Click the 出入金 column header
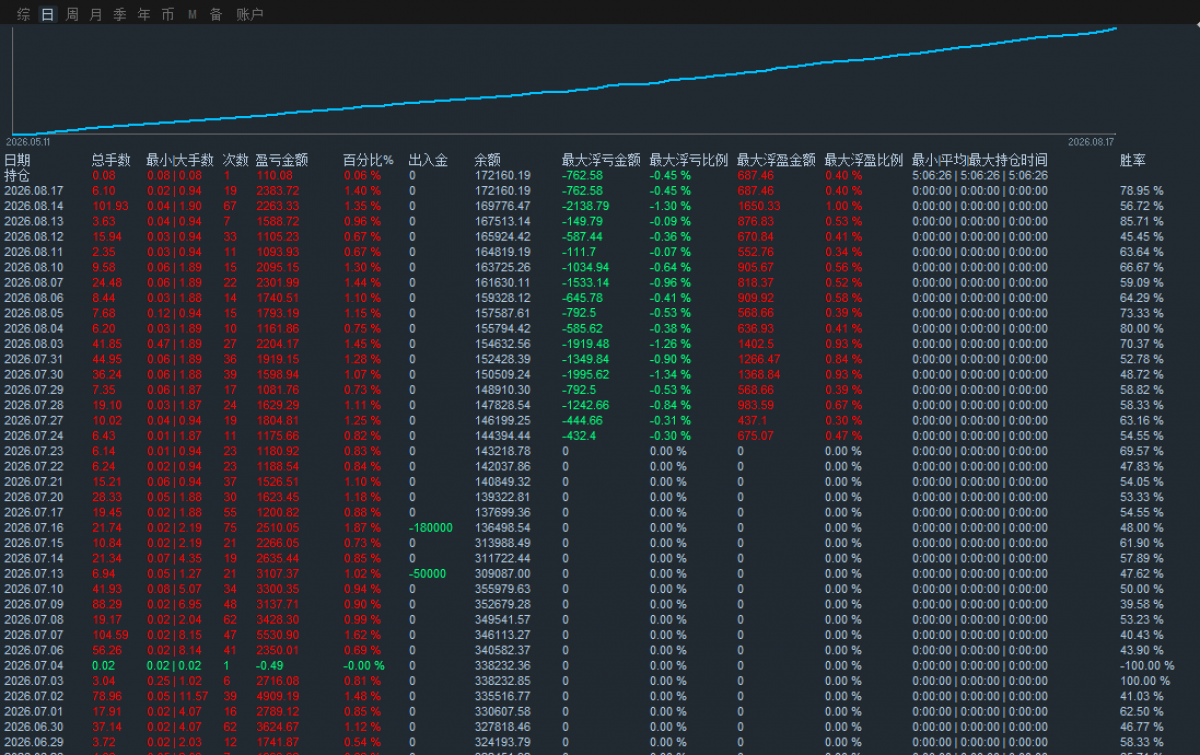 (428, 160)
